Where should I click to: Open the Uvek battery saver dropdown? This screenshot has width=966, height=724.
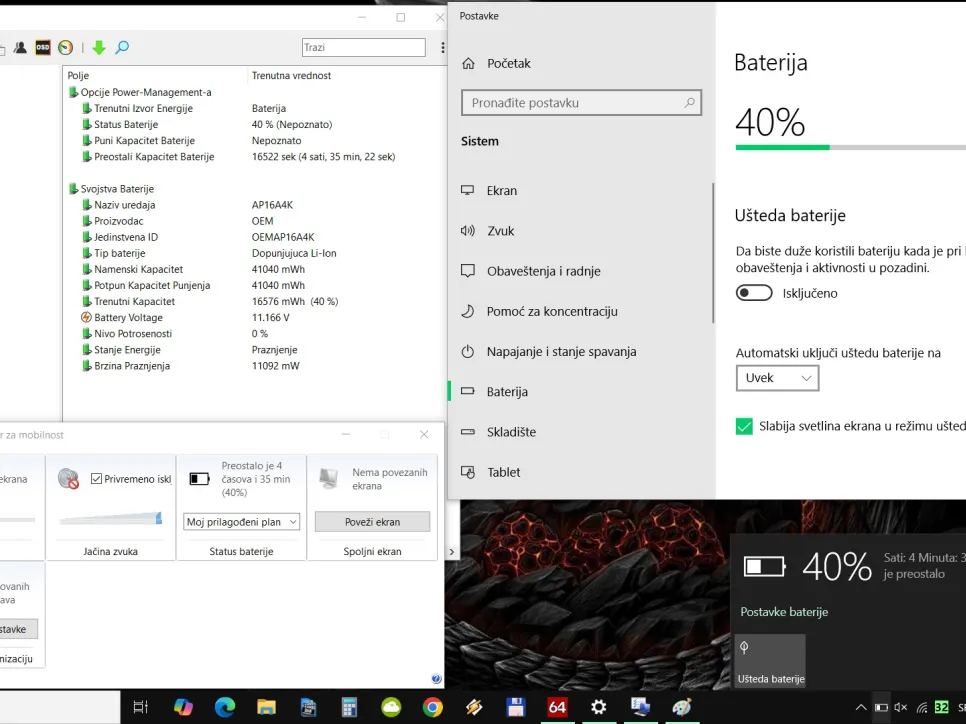pyautogui.click(x=777, y=378)
